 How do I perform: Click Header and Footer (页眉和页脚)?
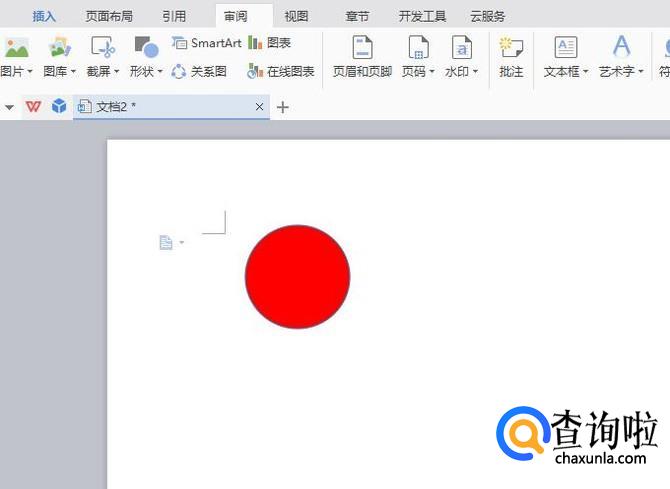[362, 57]
